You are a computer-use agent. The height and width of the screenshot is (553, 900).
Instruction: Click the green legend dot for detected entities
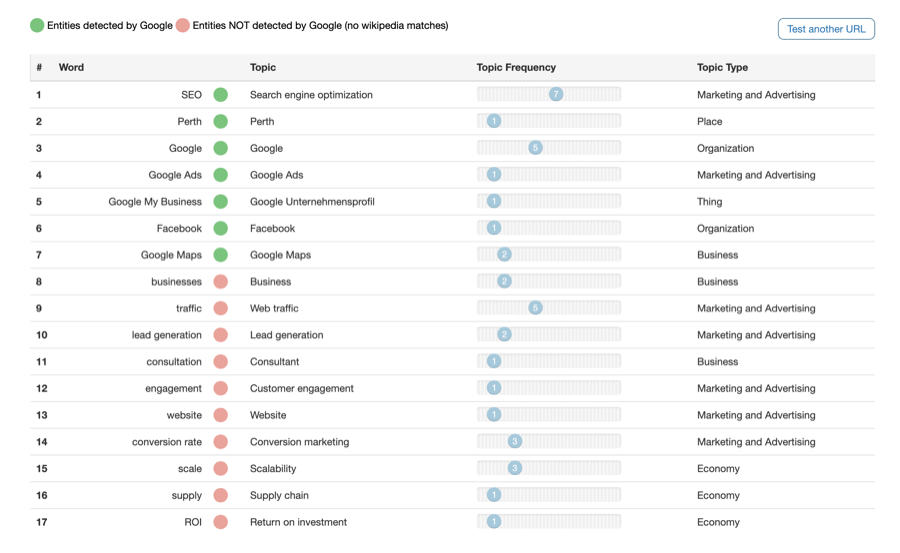(37, 26)
